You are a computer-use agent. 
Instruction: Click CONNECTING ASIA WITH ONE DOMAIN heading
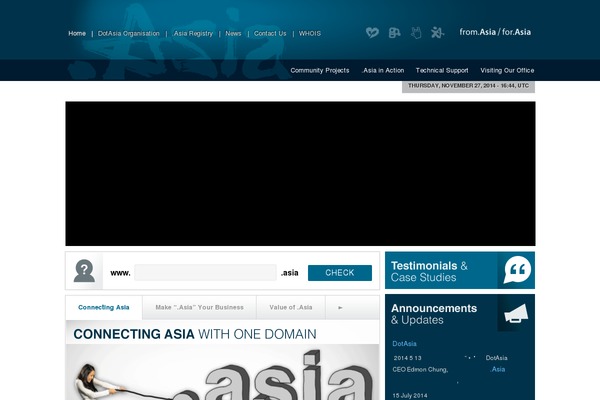click(195, 334)
